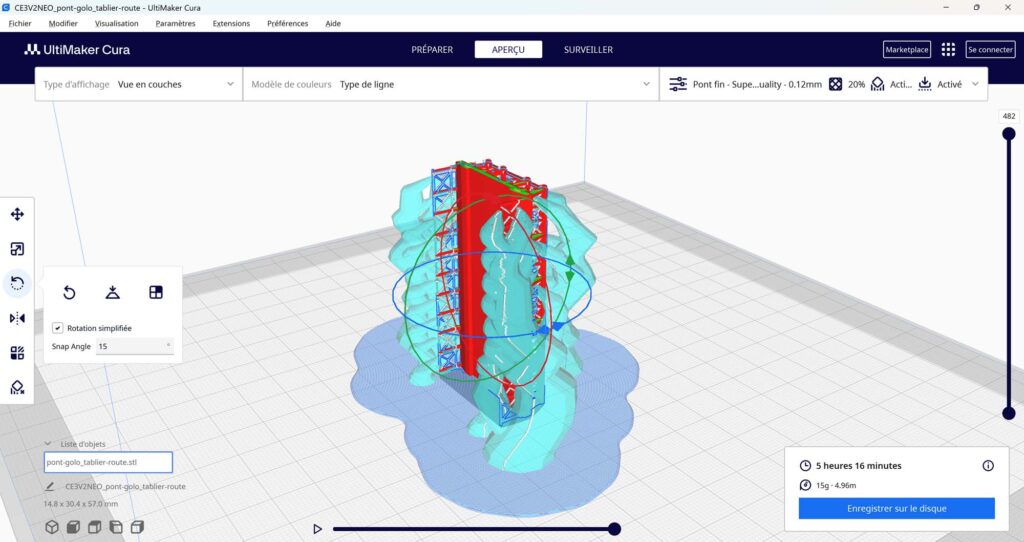Viewport: 1024px width, 542px height.
Task: Click Enregistrer sur le disque button
Action: (x=896, y=508)
